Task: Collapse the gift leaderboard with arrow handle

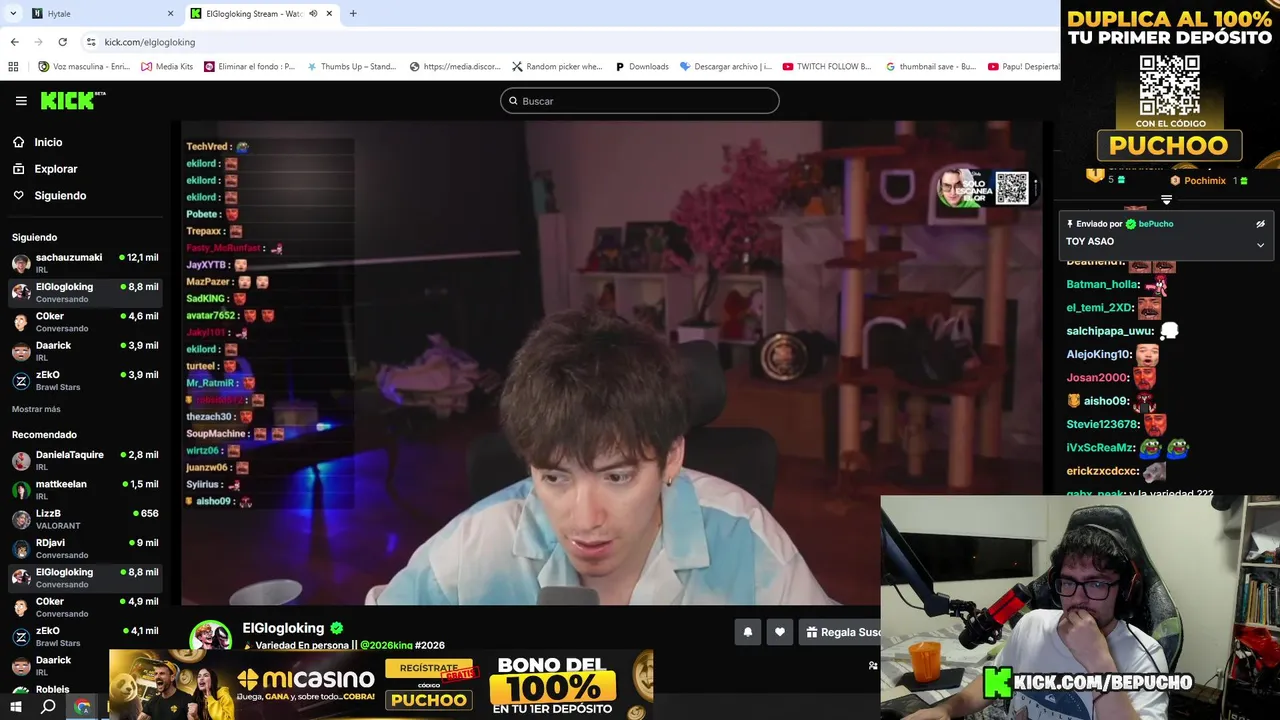Action: 1166,200
